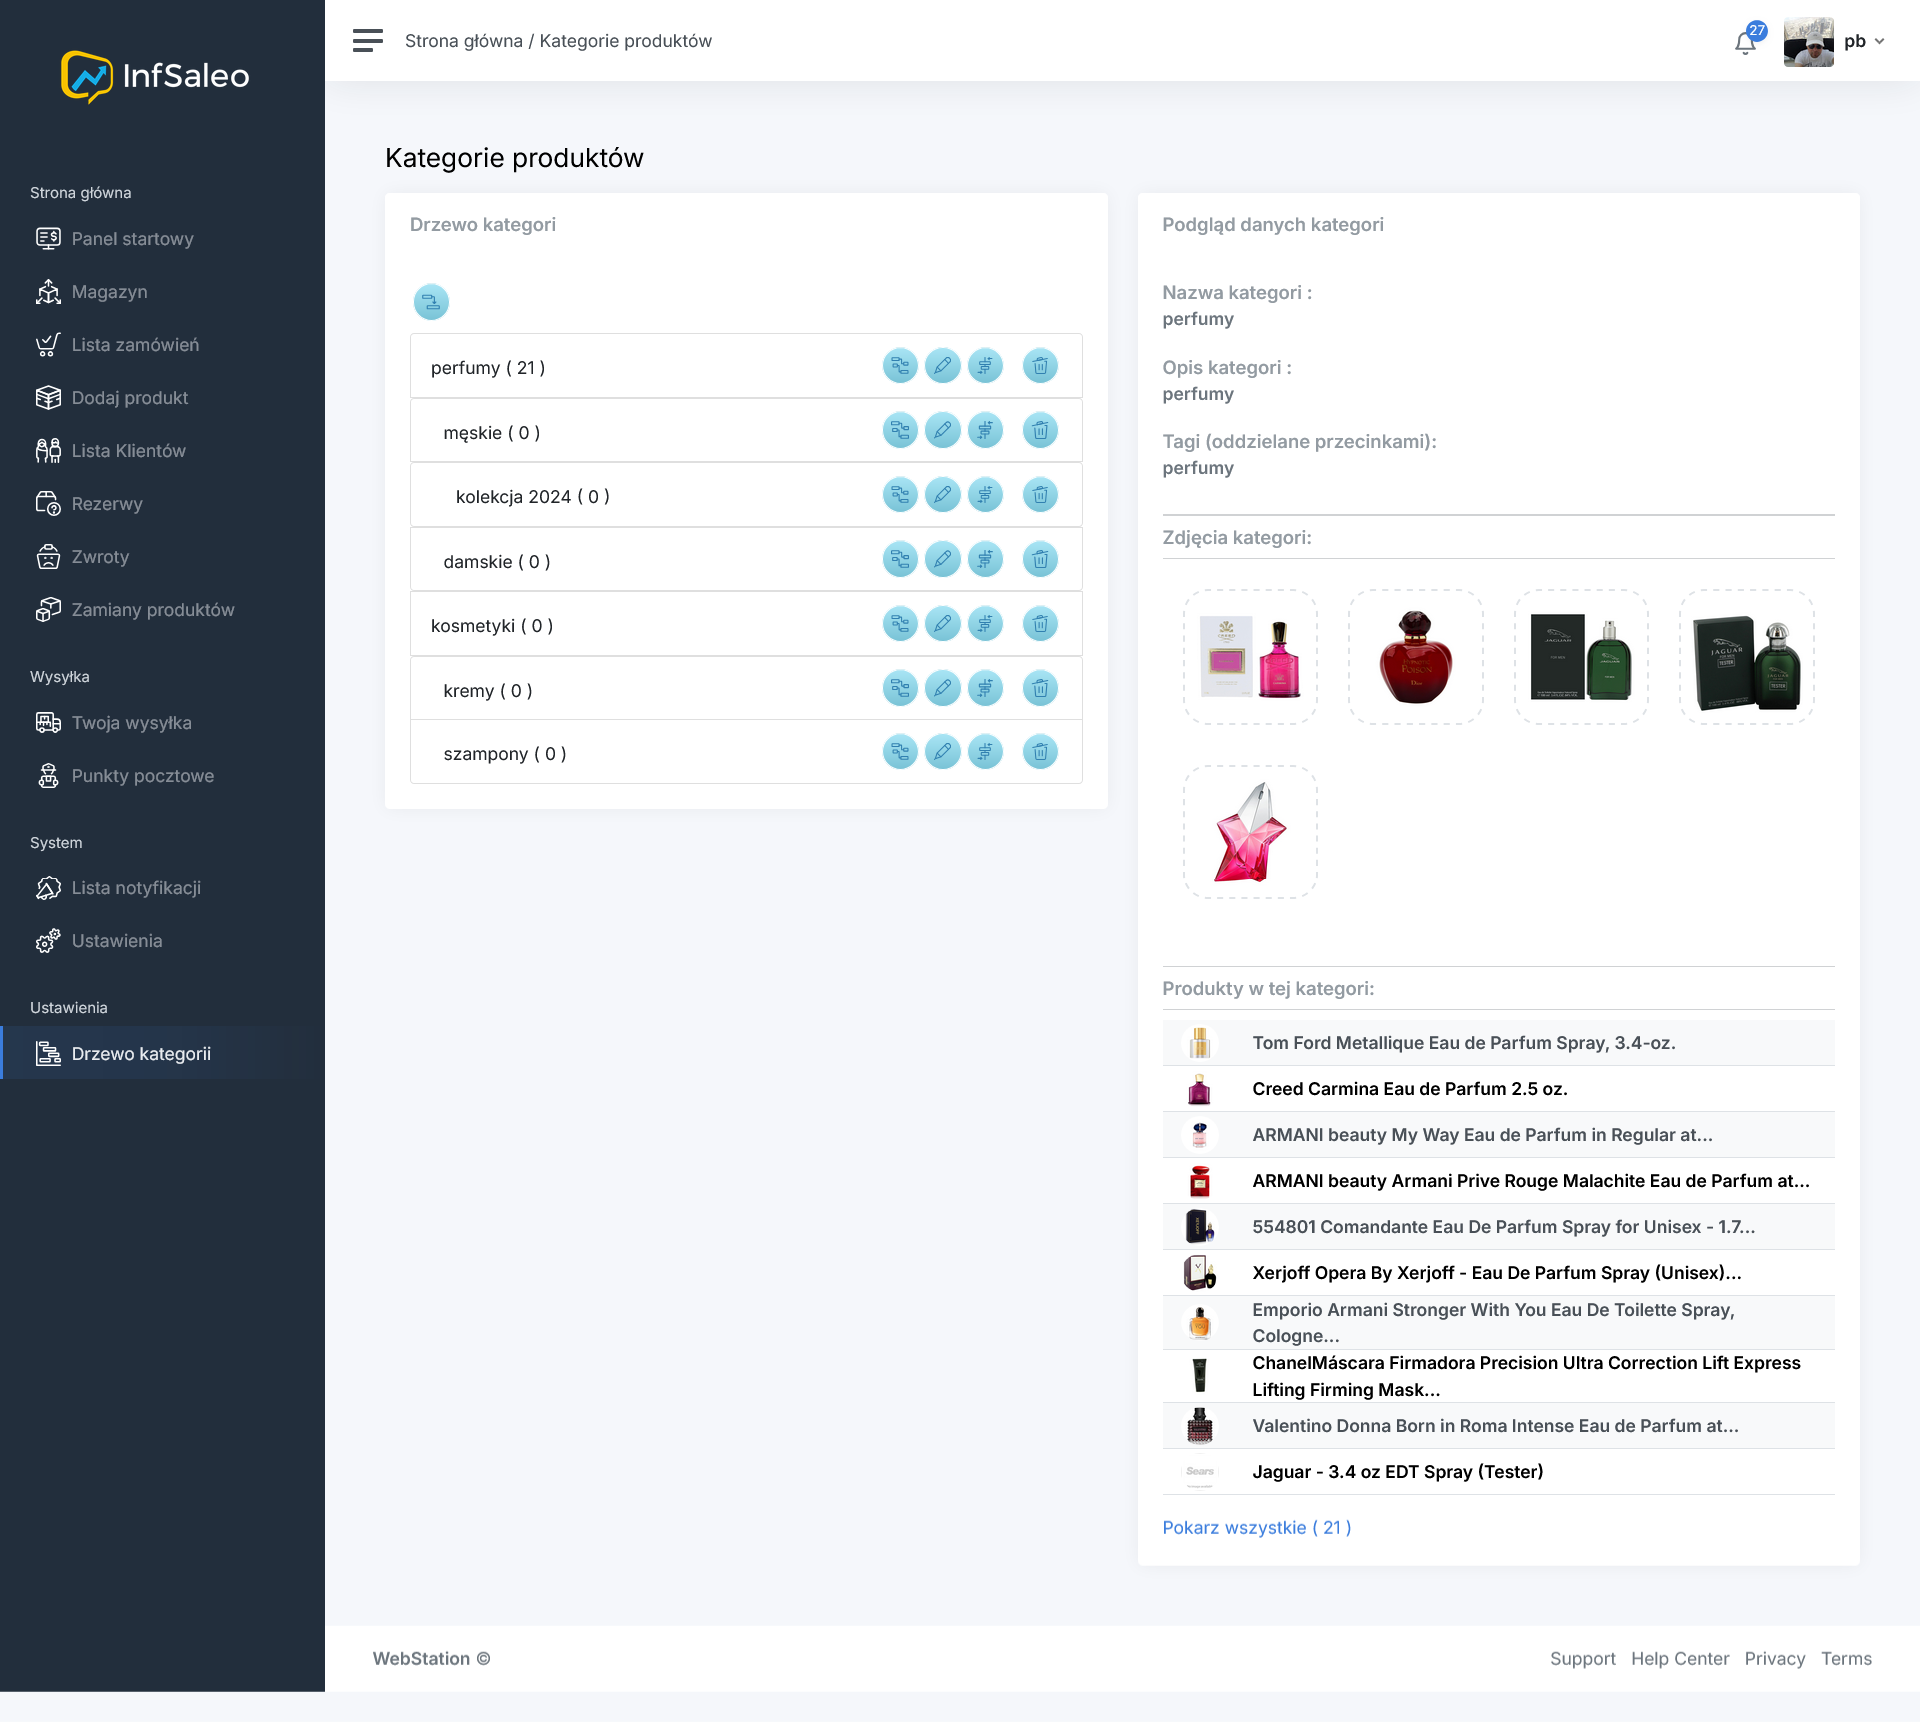Open the Valentino Donna Born in Roma product

[1498, 1426]
